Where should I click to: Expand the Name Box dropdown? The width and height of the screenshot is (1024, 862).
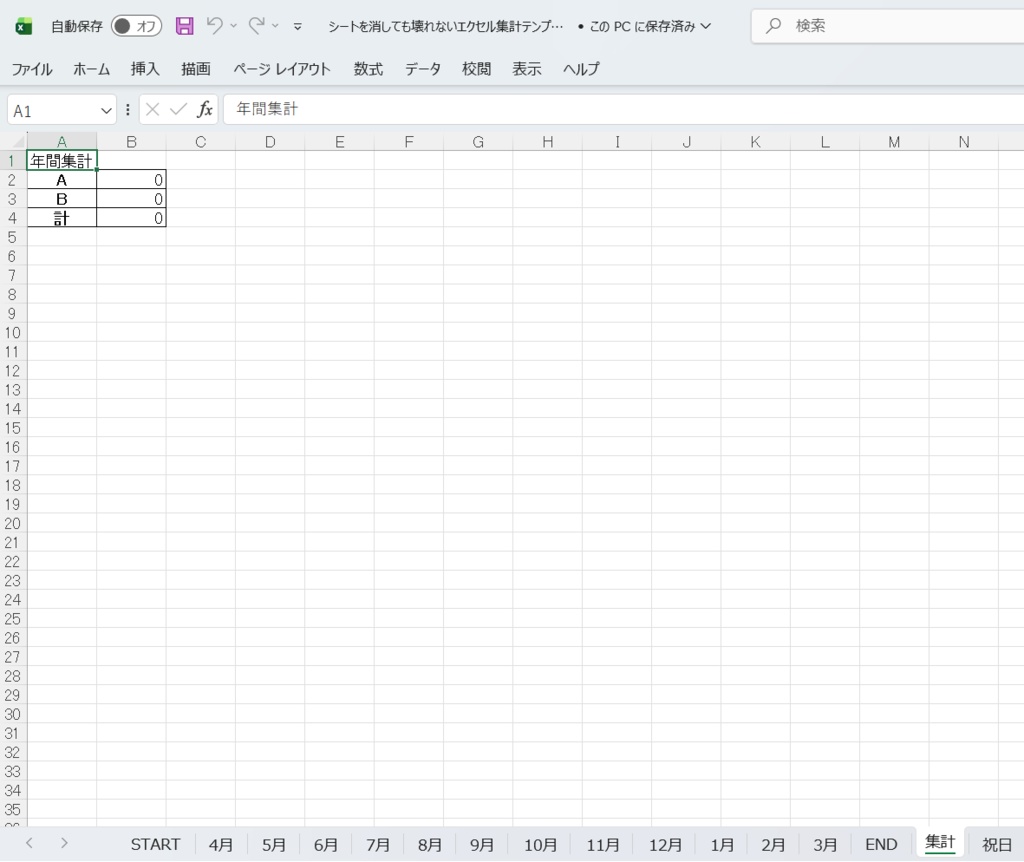[x=106, y=111]
